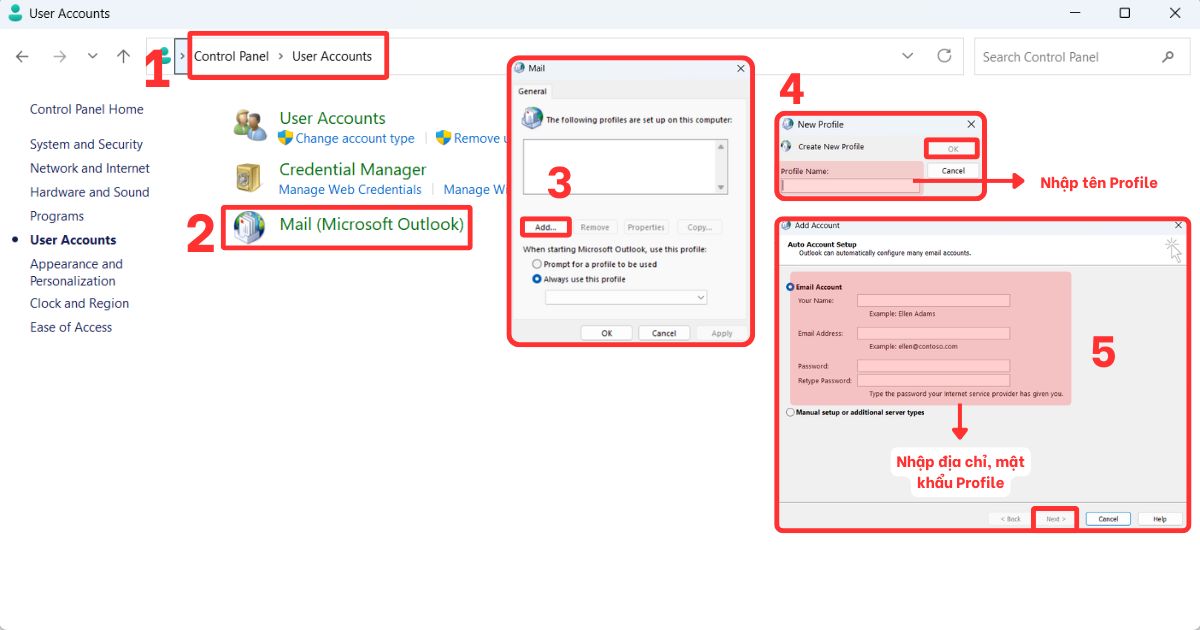
Task: Choose Manual setup or additional server types
Action: click(790, 412)
